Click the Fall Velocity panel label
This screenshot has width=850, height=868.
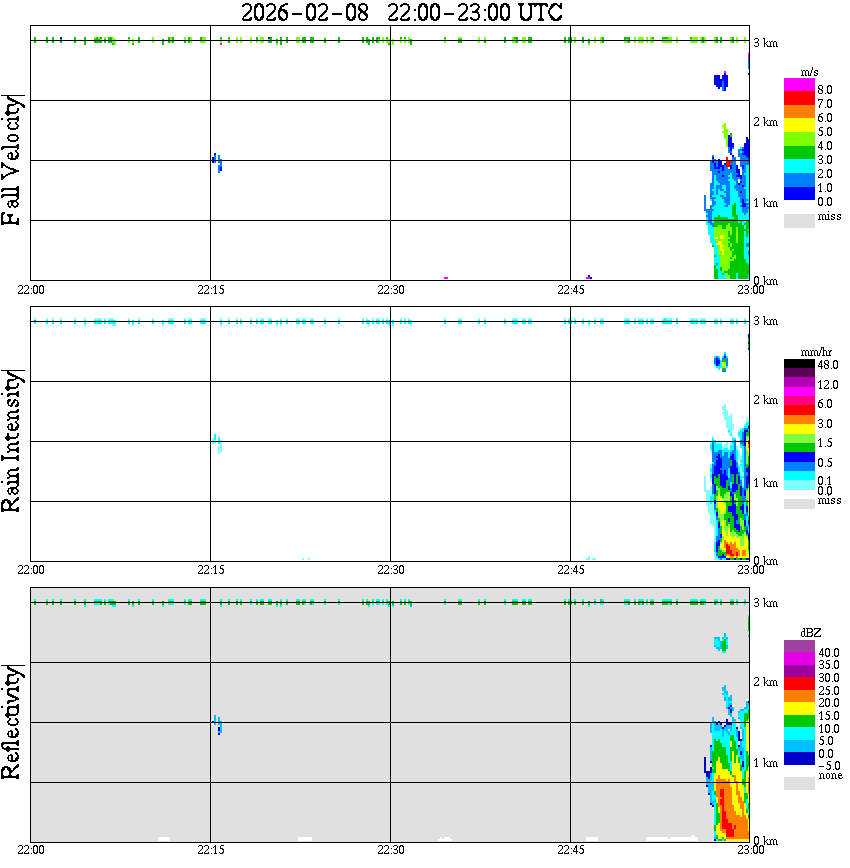tap(12, 160)
